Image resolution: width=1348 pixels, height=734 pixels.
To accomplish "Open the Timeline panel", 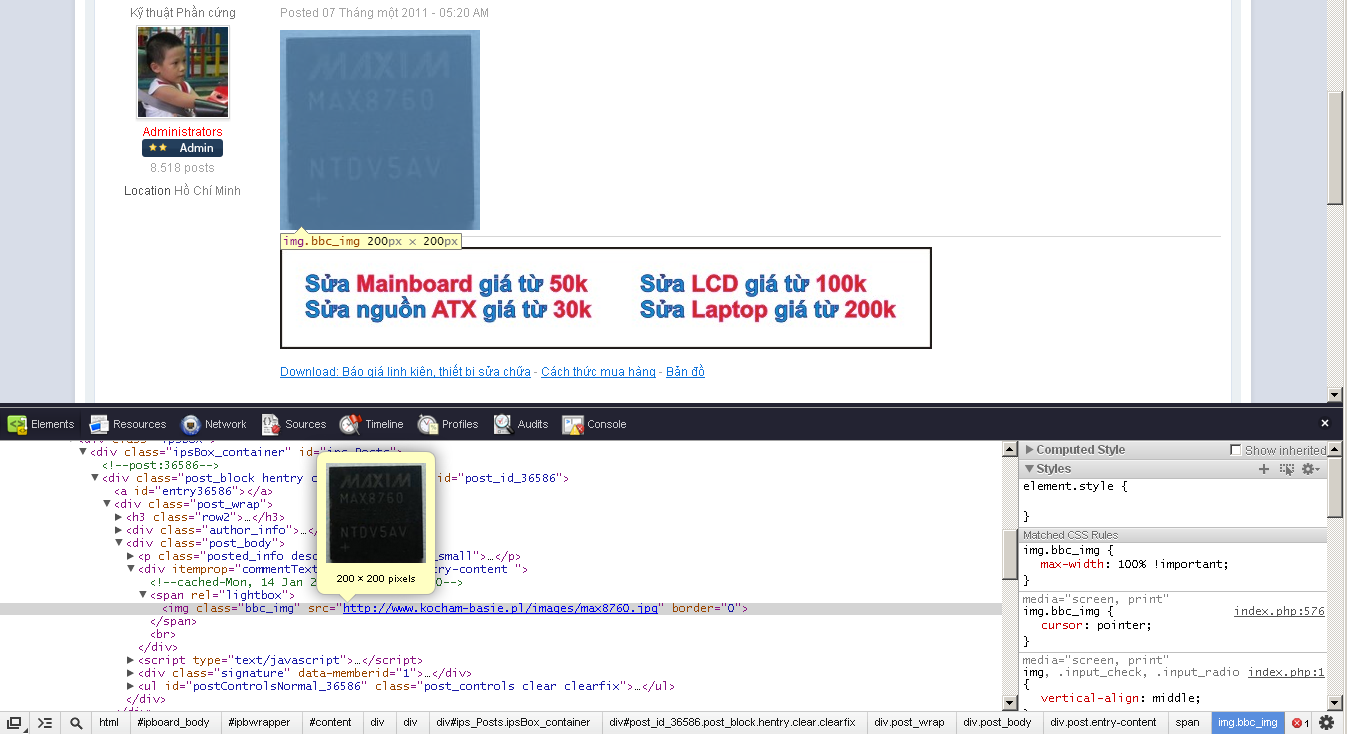I will pyautogui.click(x=372, y=424).
